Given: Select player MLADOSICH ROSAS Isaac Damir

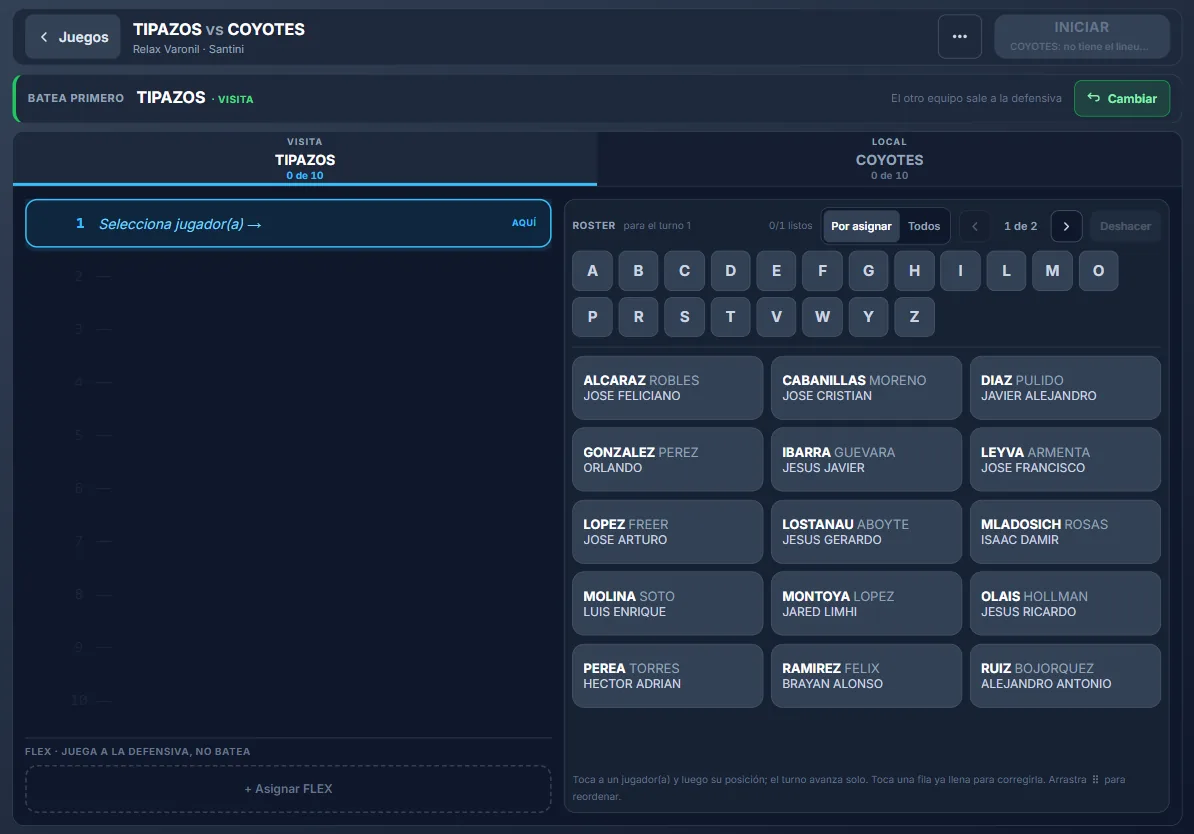Looking at the screenshot, I should [x=1065, y=532].
